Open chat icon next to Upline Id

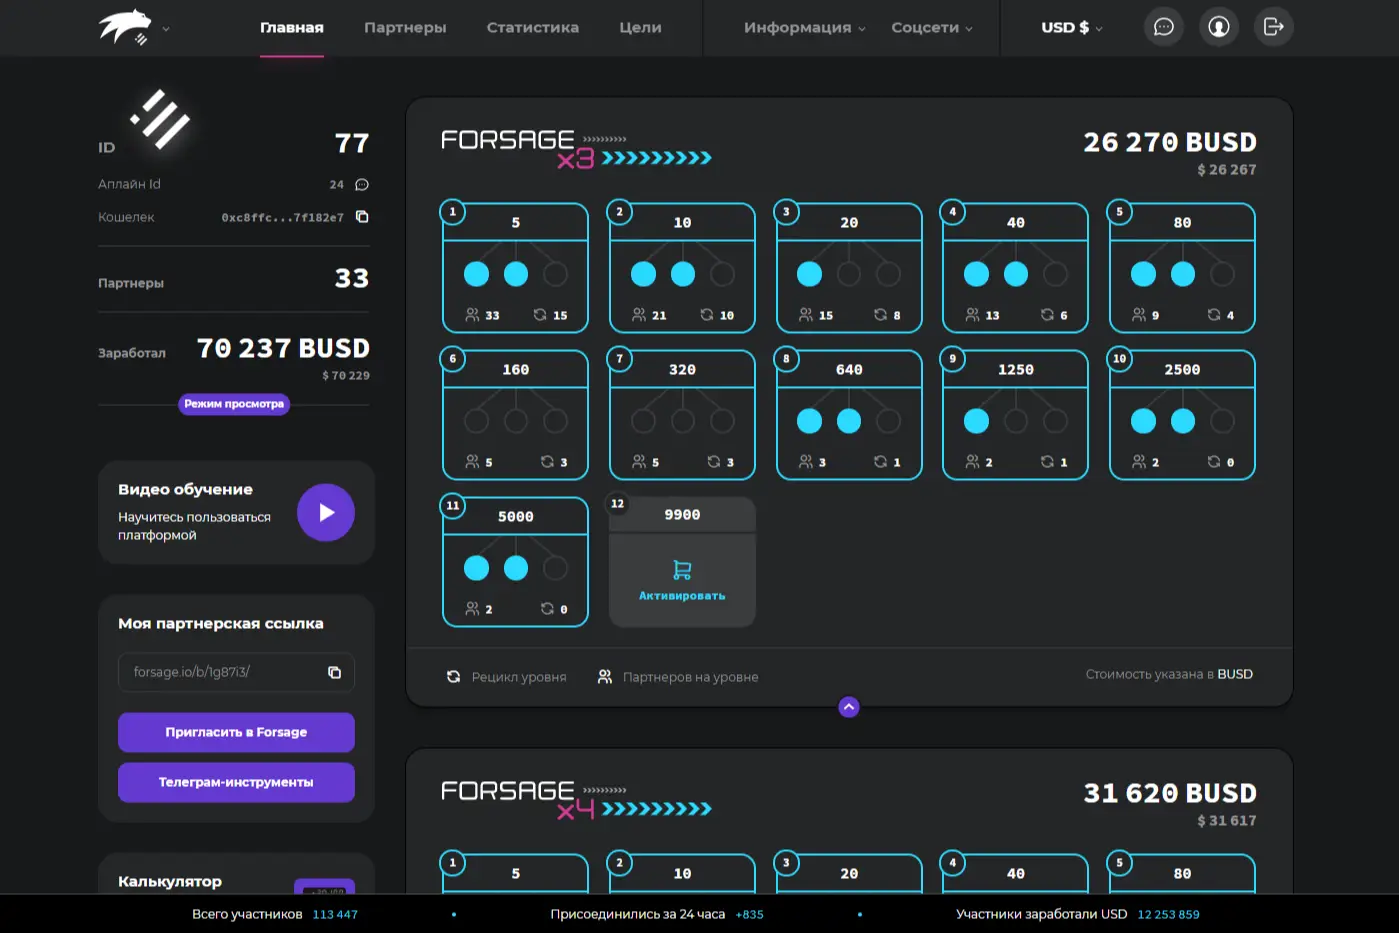click(362, 185)
